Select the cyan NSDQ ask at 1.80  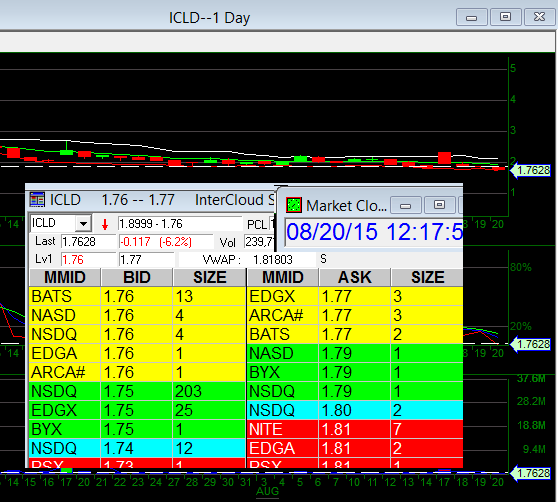click(x=355, y=410)
